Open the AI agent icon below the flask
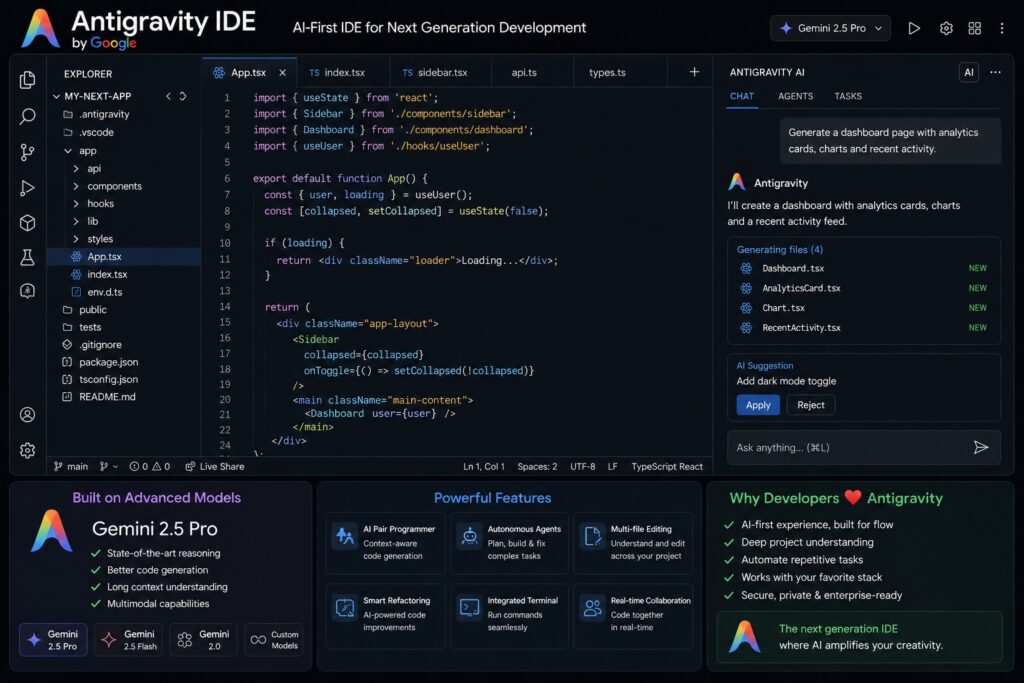The image size is (1024, 683). point(27,291)
